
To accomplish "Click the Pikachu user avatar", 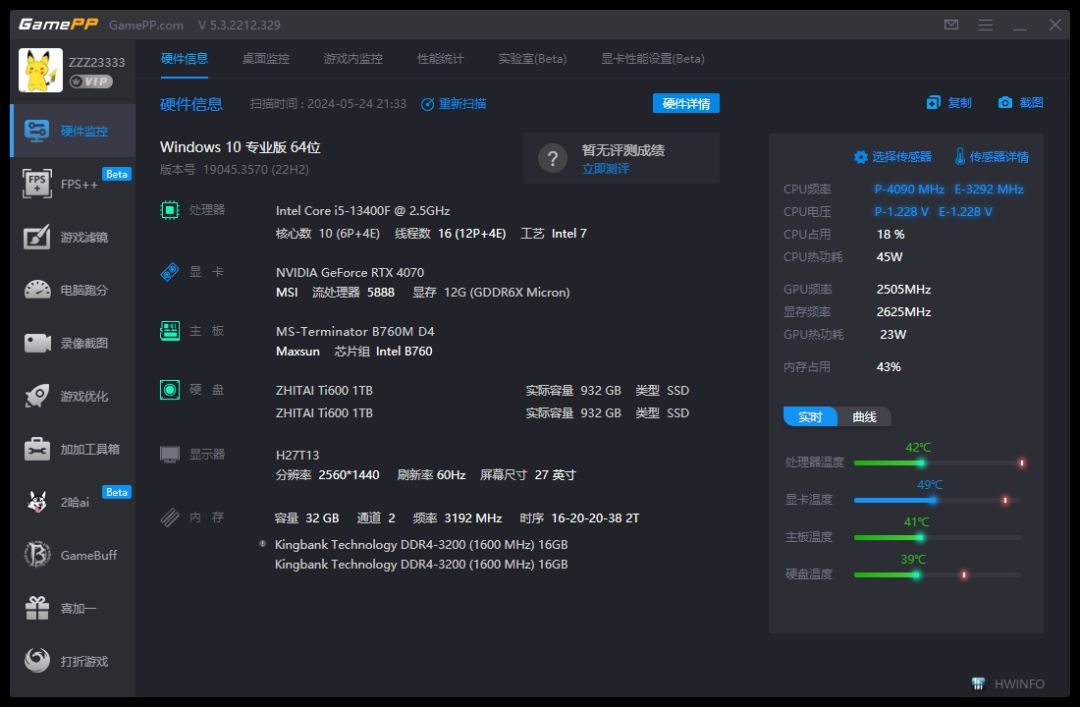I will [x=40, y=70].
